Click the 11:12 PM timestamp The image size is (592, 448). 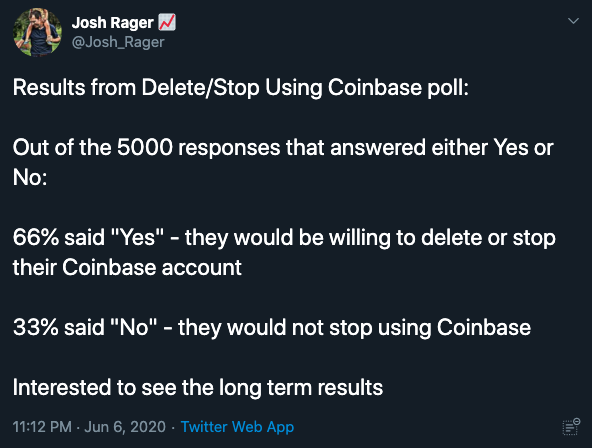42,427
